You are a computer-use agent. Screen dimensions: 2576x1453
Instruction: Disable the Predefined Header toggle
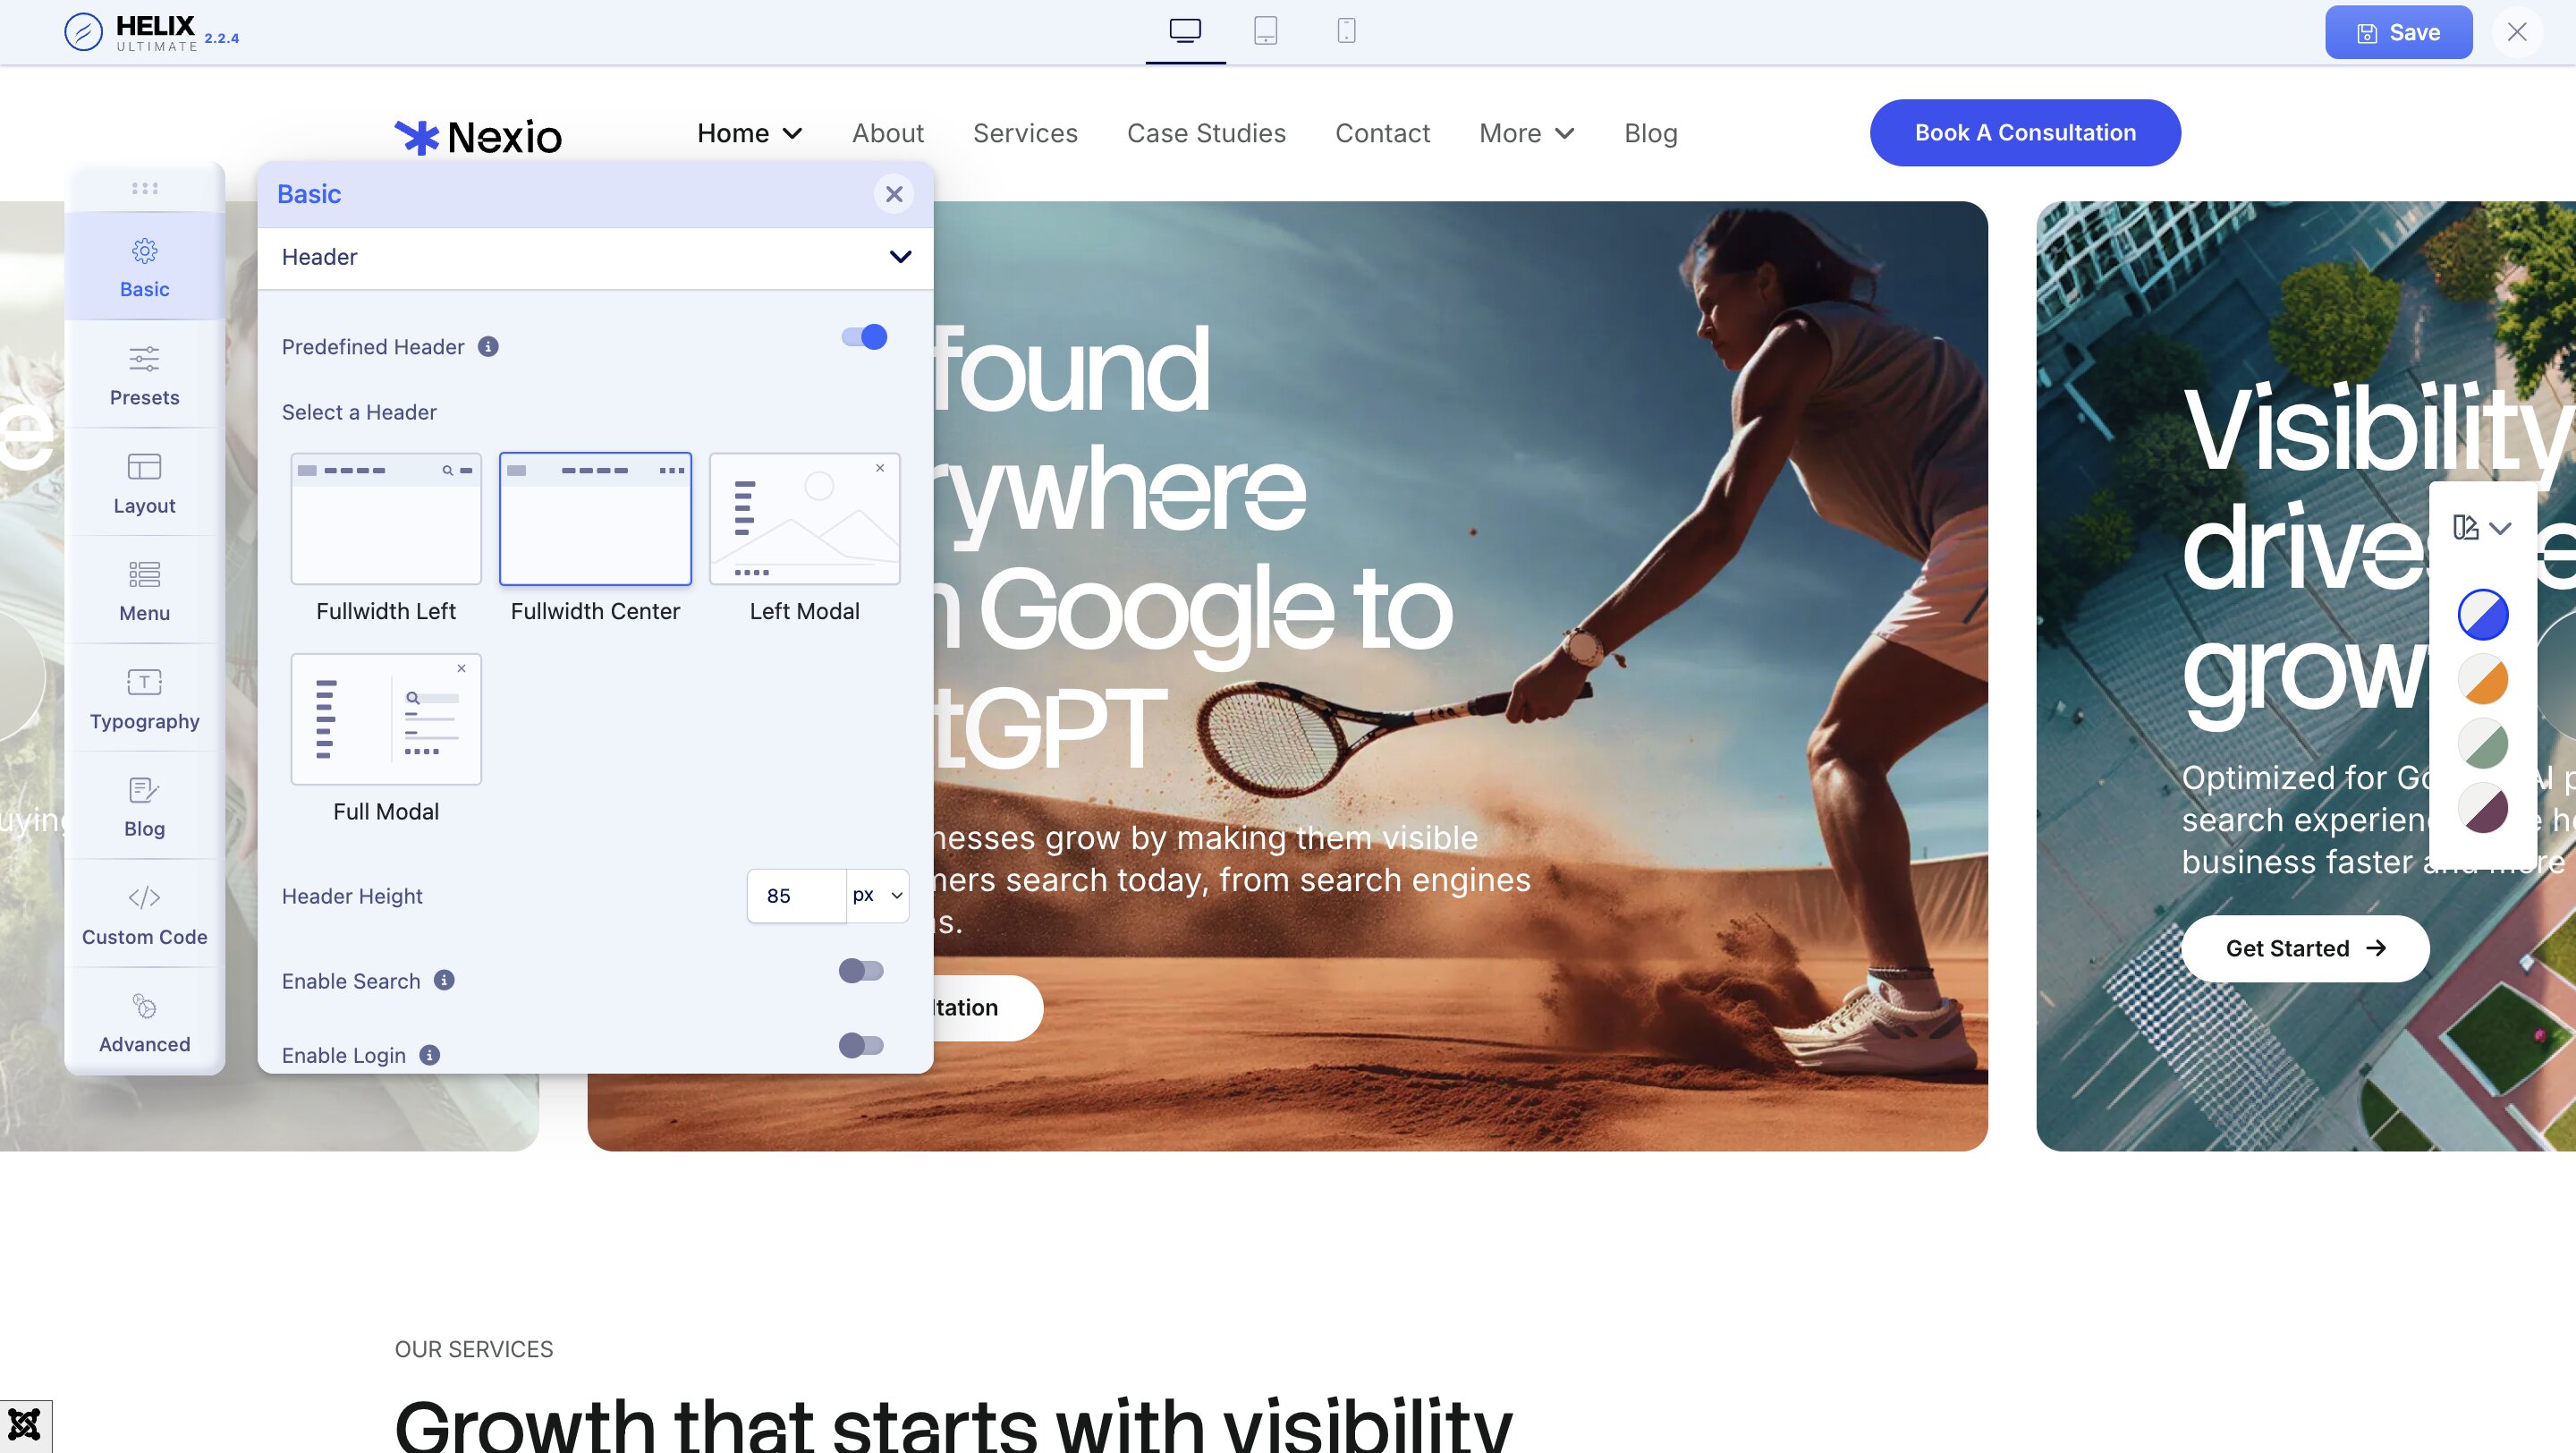click(x=863, y=337)
